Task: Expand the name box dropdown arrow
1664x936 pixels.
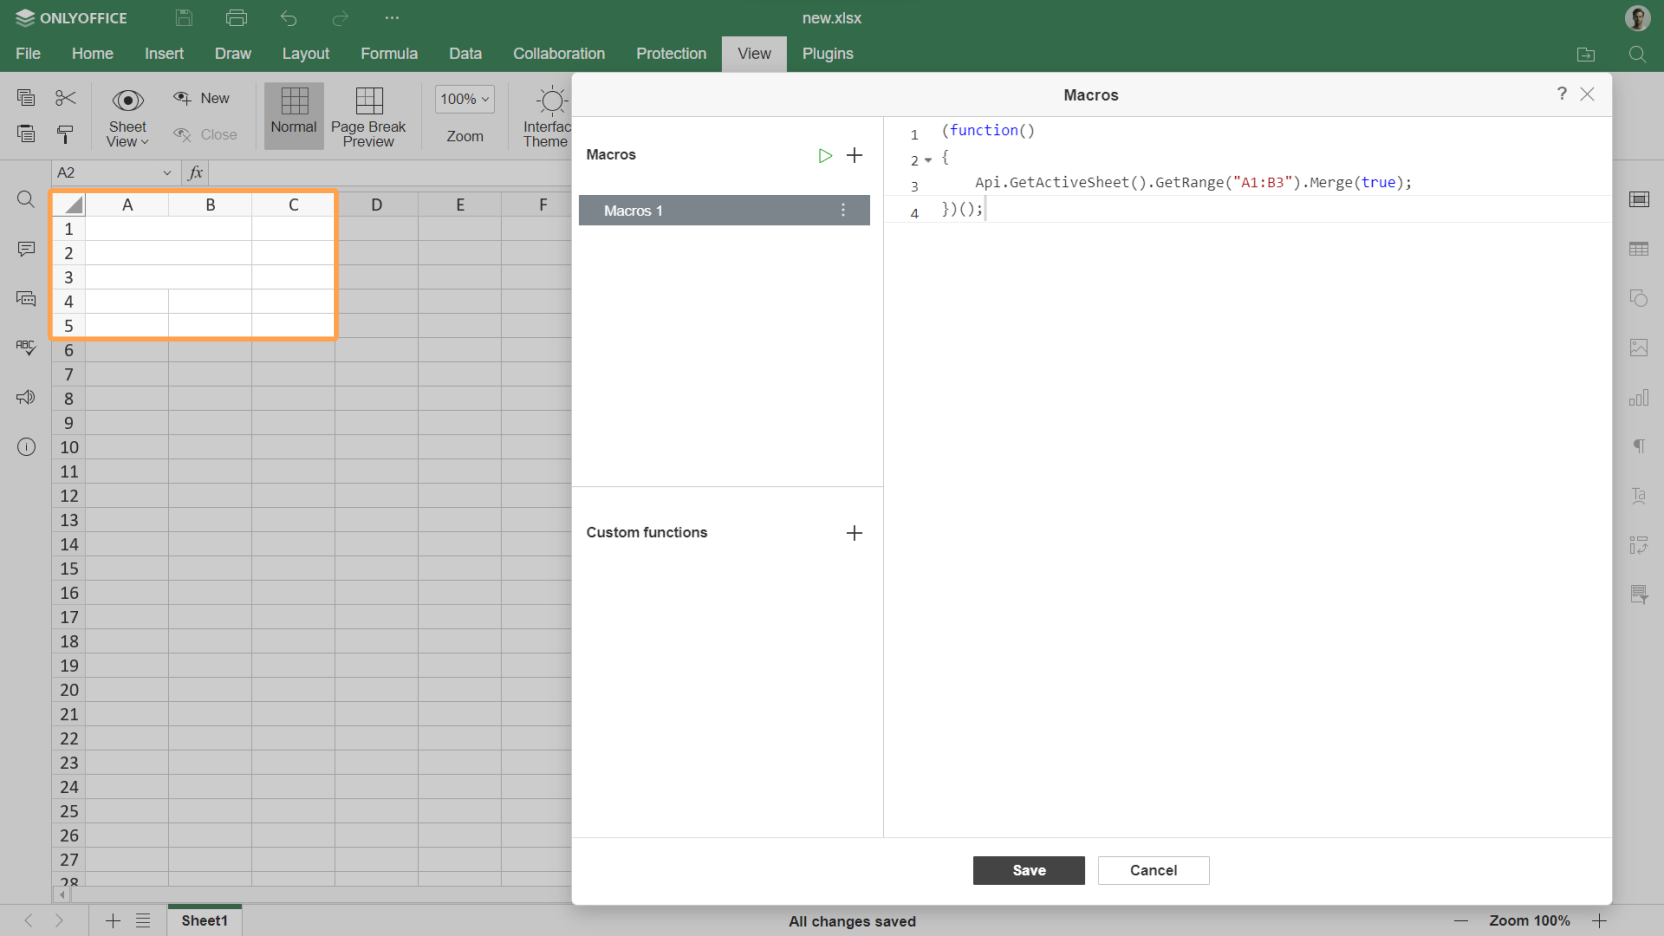Action: coord(167,173)
